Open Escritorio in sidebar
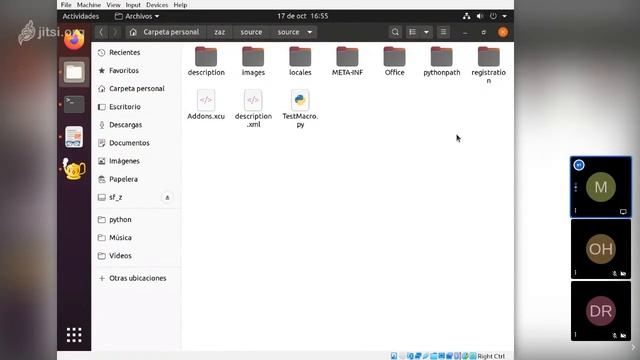Image resolution: width=640 pixels, height=360 pixels. 136,107
